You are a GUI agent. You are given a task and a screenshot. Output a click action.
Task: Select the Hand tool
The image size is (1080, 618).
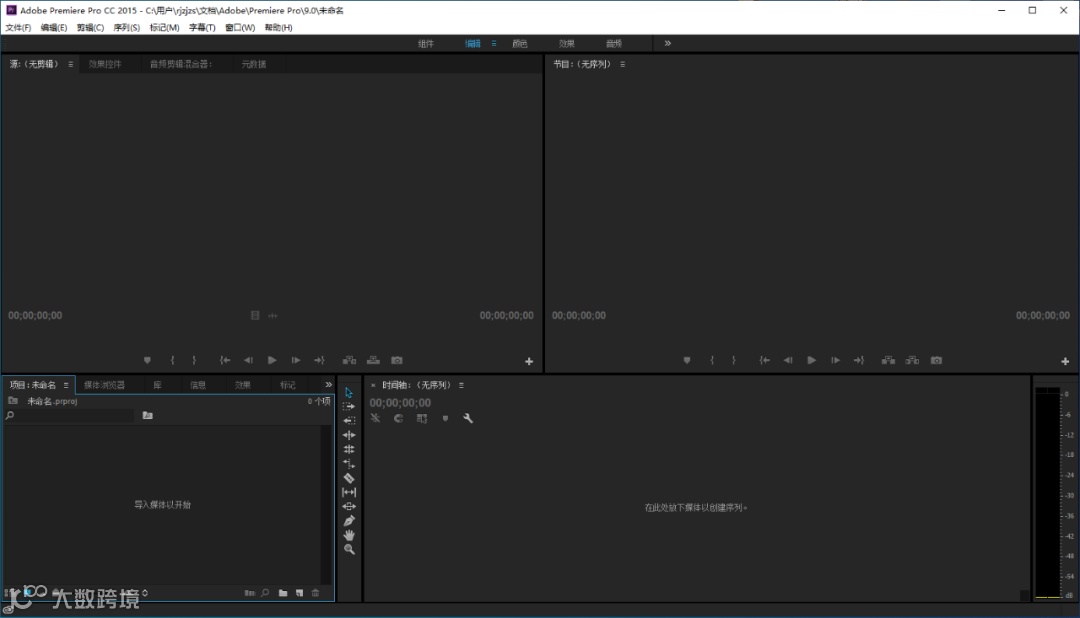(x=349, y=535)
